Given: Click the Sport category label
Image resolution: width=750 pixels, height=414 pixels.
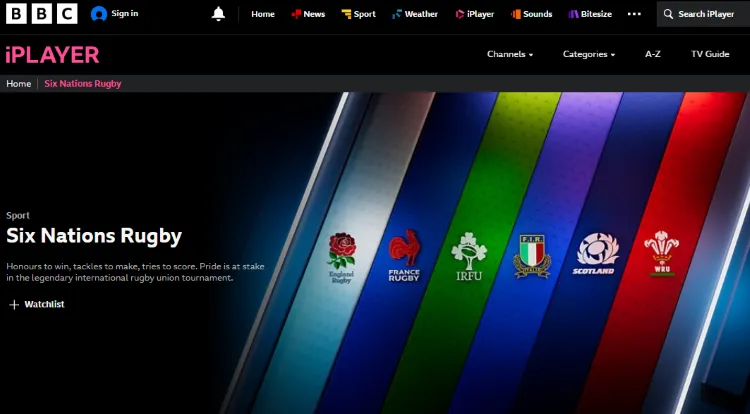Looking at the screenshot, I should [18, 216].
